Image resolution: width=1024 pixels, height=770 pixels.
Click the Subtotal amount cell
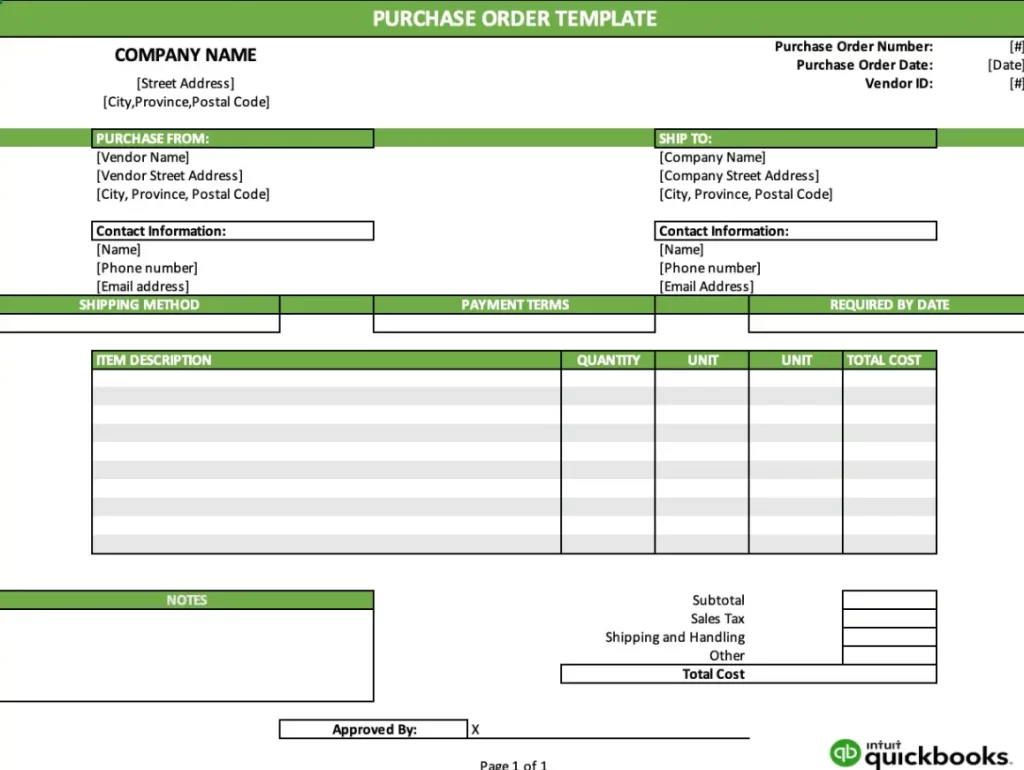888,600
